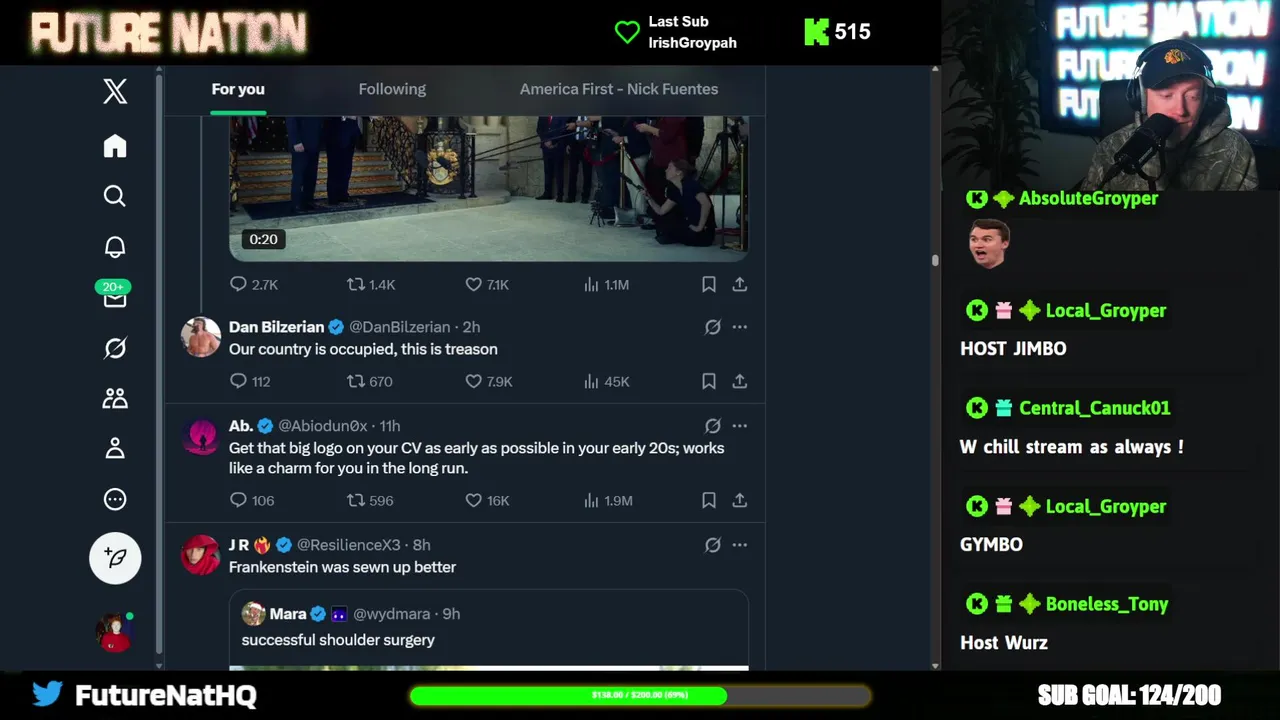The height and width of the screenshot is (720, 1280).
Task: Open Messages with 20+ badge
Action: coord(114,294)
